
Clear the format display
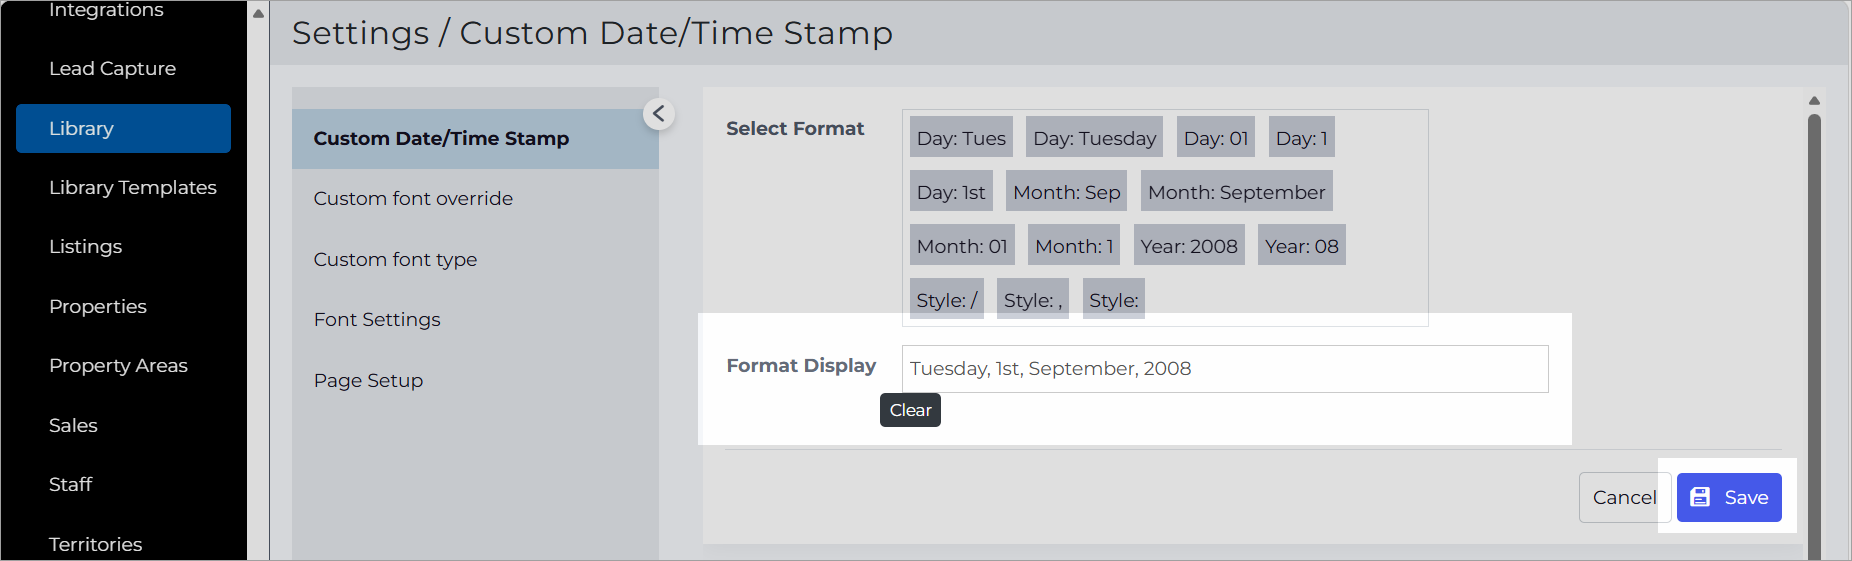pos(910,410)
